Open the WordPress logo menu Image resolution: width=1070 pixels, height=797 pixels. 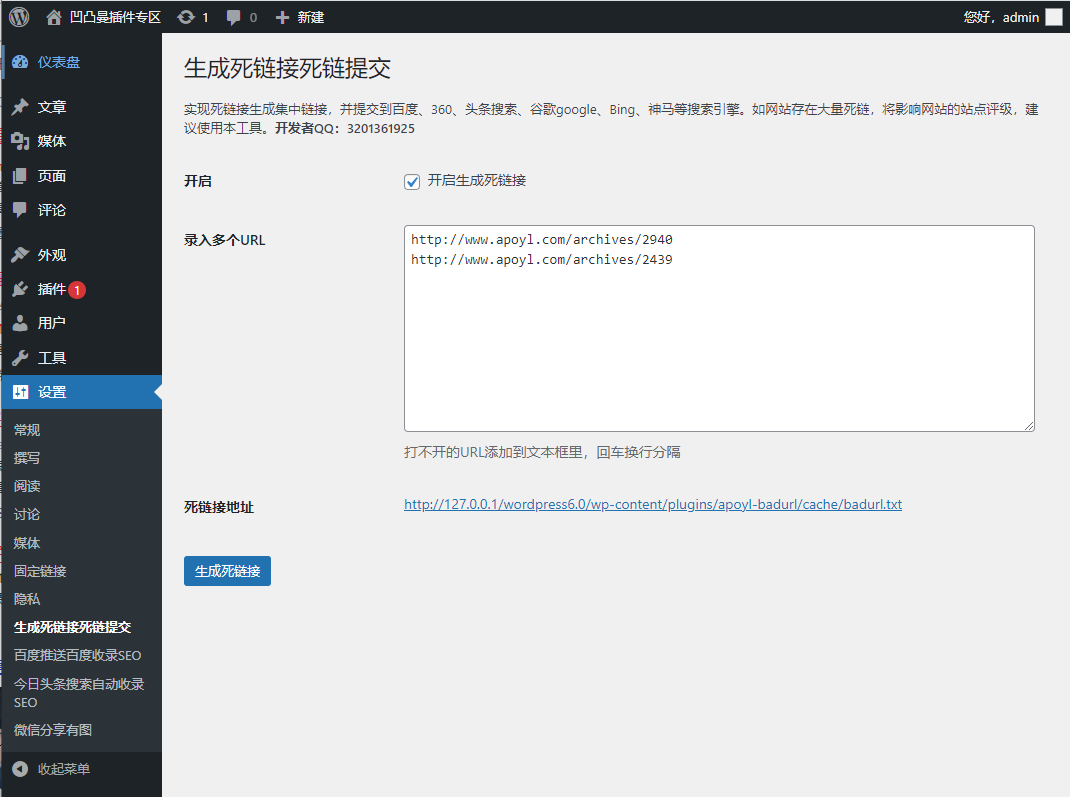[x=19, y=16]
